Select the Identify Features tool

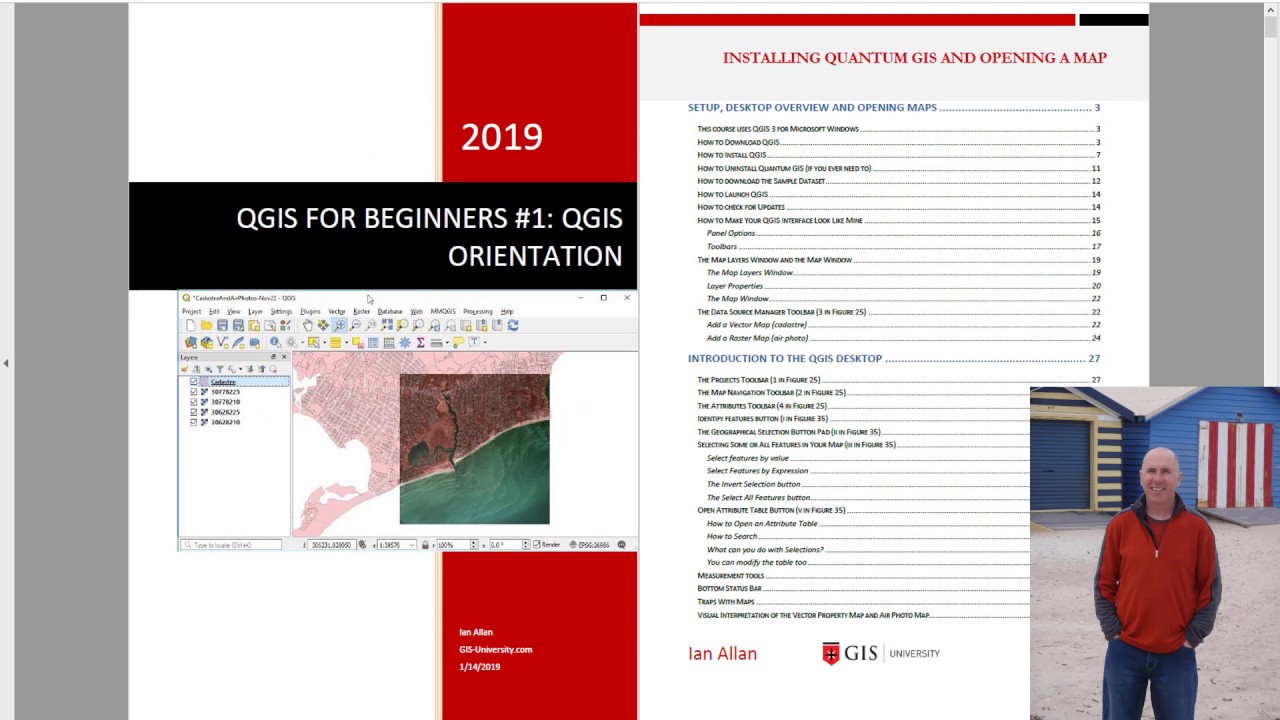pos(276,342)
